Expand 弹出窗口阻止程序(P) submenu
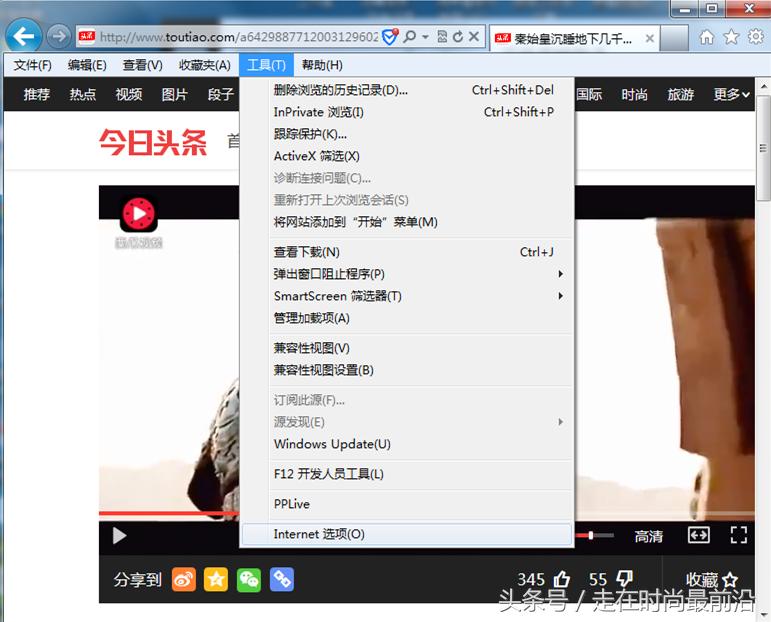Image resolution: width=771 pixels, height=622 pixels. 407,274
